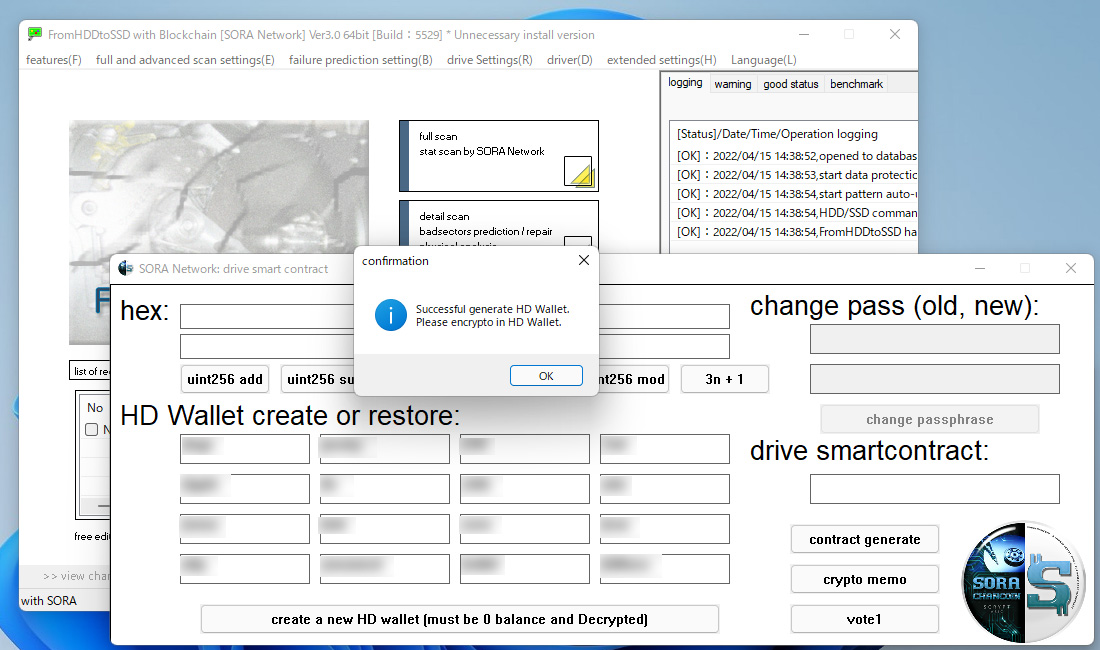This screenshot has width=1100, height=650.
Task: Toggle the checkbox under the No column
Action: pos(91,429)
